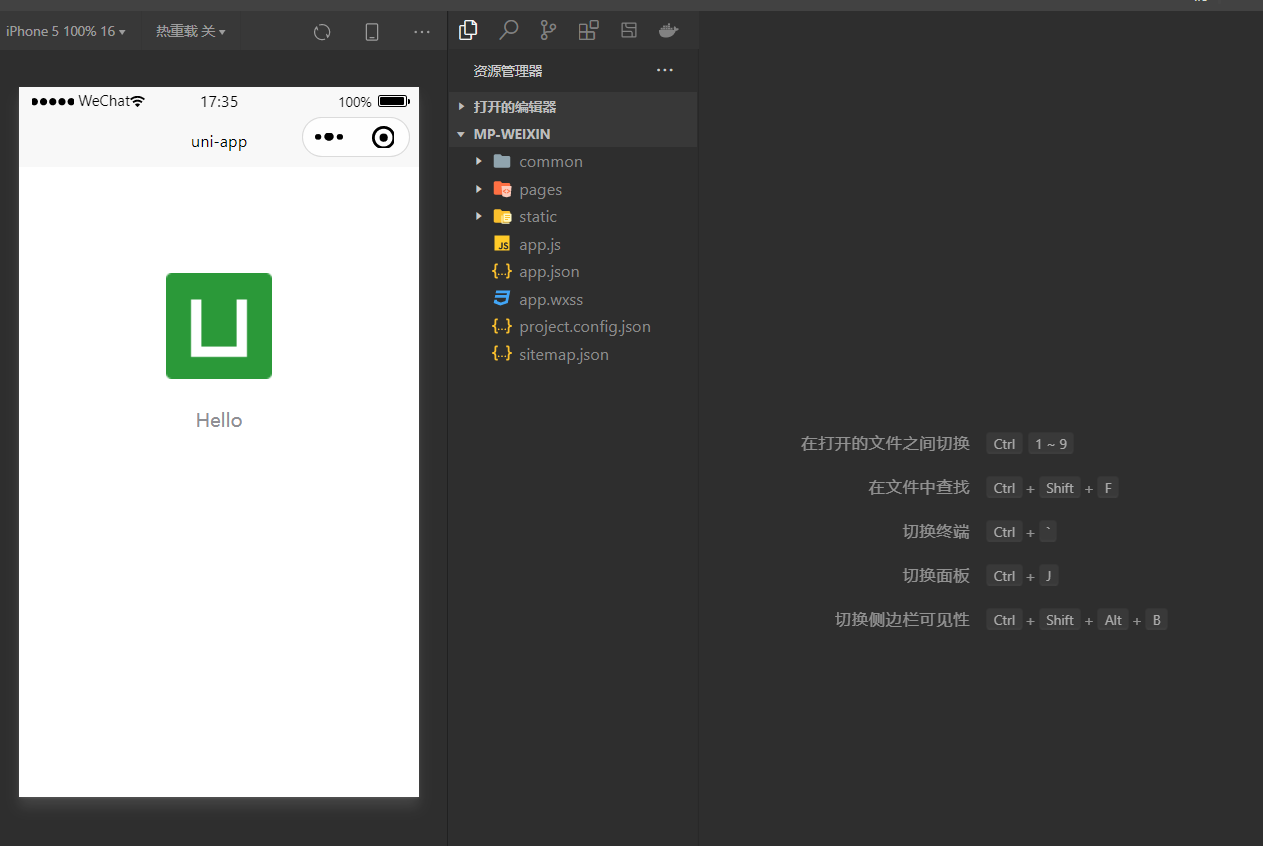Click the 切换面板 hint
The image size is (1263, 846).
click(x=936, y=575)
